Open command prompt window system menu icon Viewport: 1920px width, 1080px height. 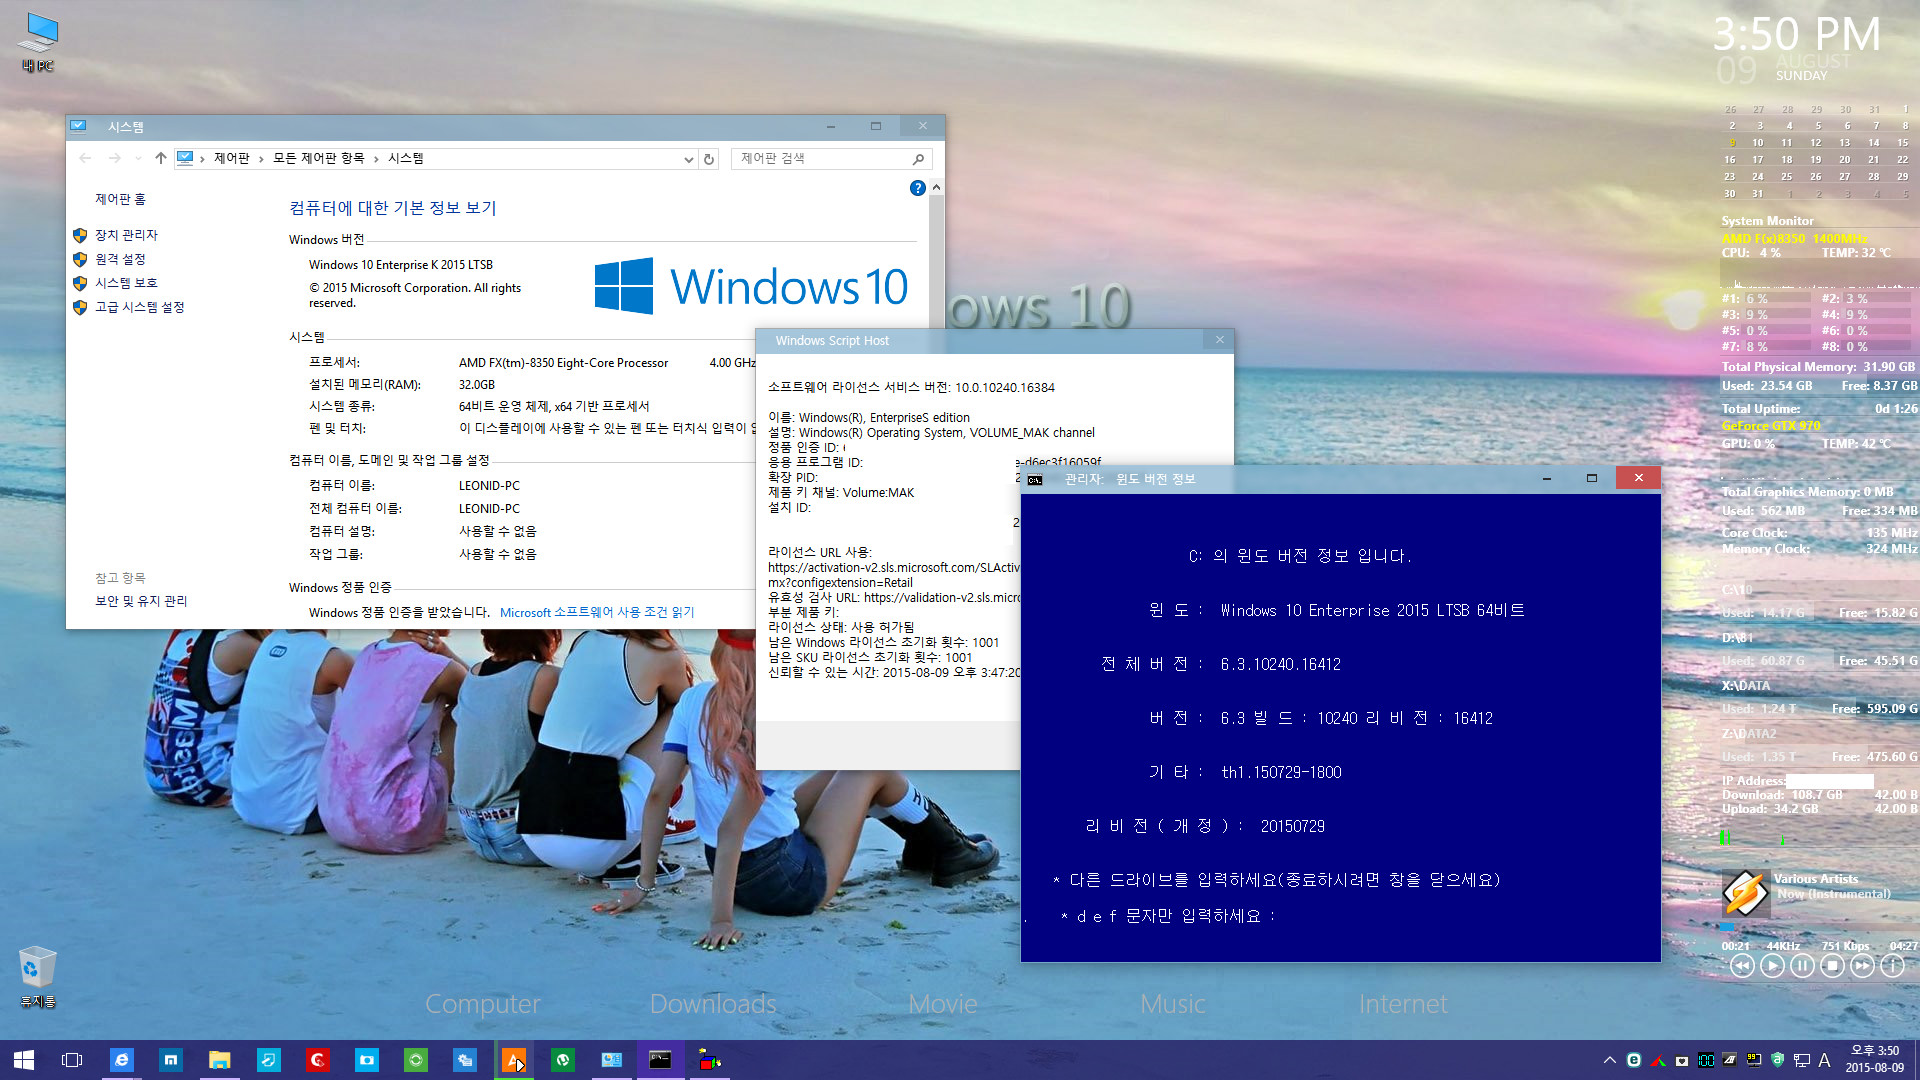[x=1035, y=479]
